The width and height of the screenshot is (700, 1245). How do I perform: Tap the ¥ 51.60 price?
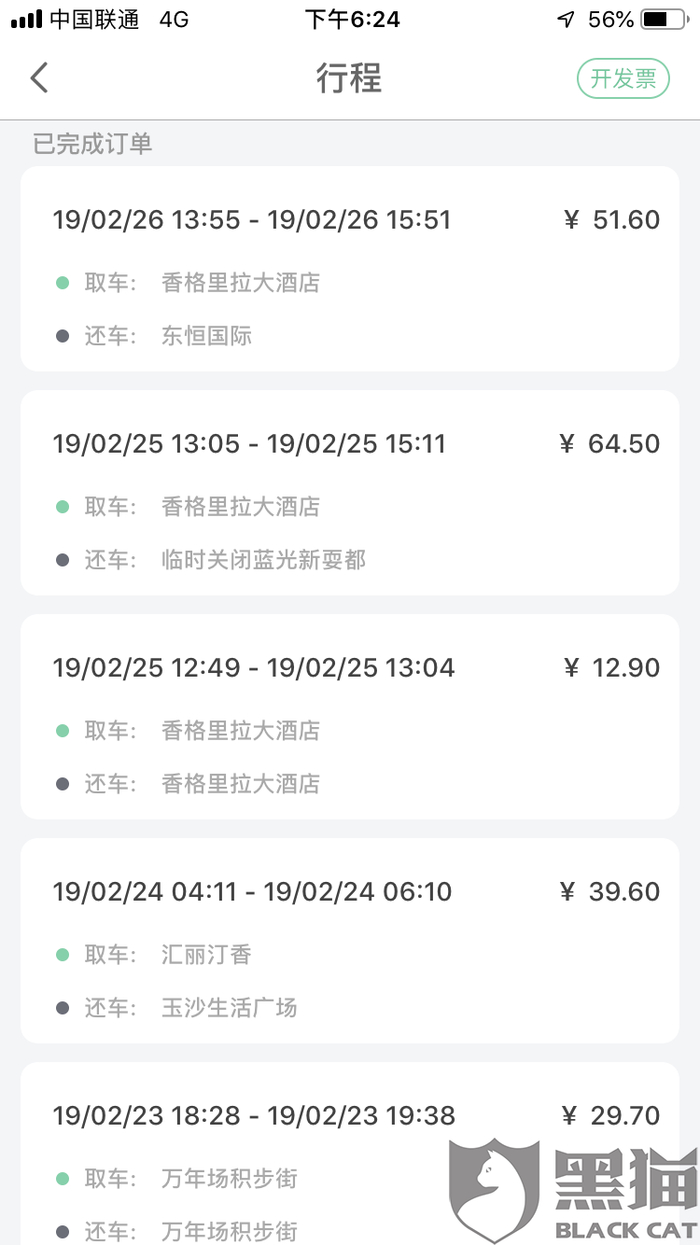tap(611, 220)
